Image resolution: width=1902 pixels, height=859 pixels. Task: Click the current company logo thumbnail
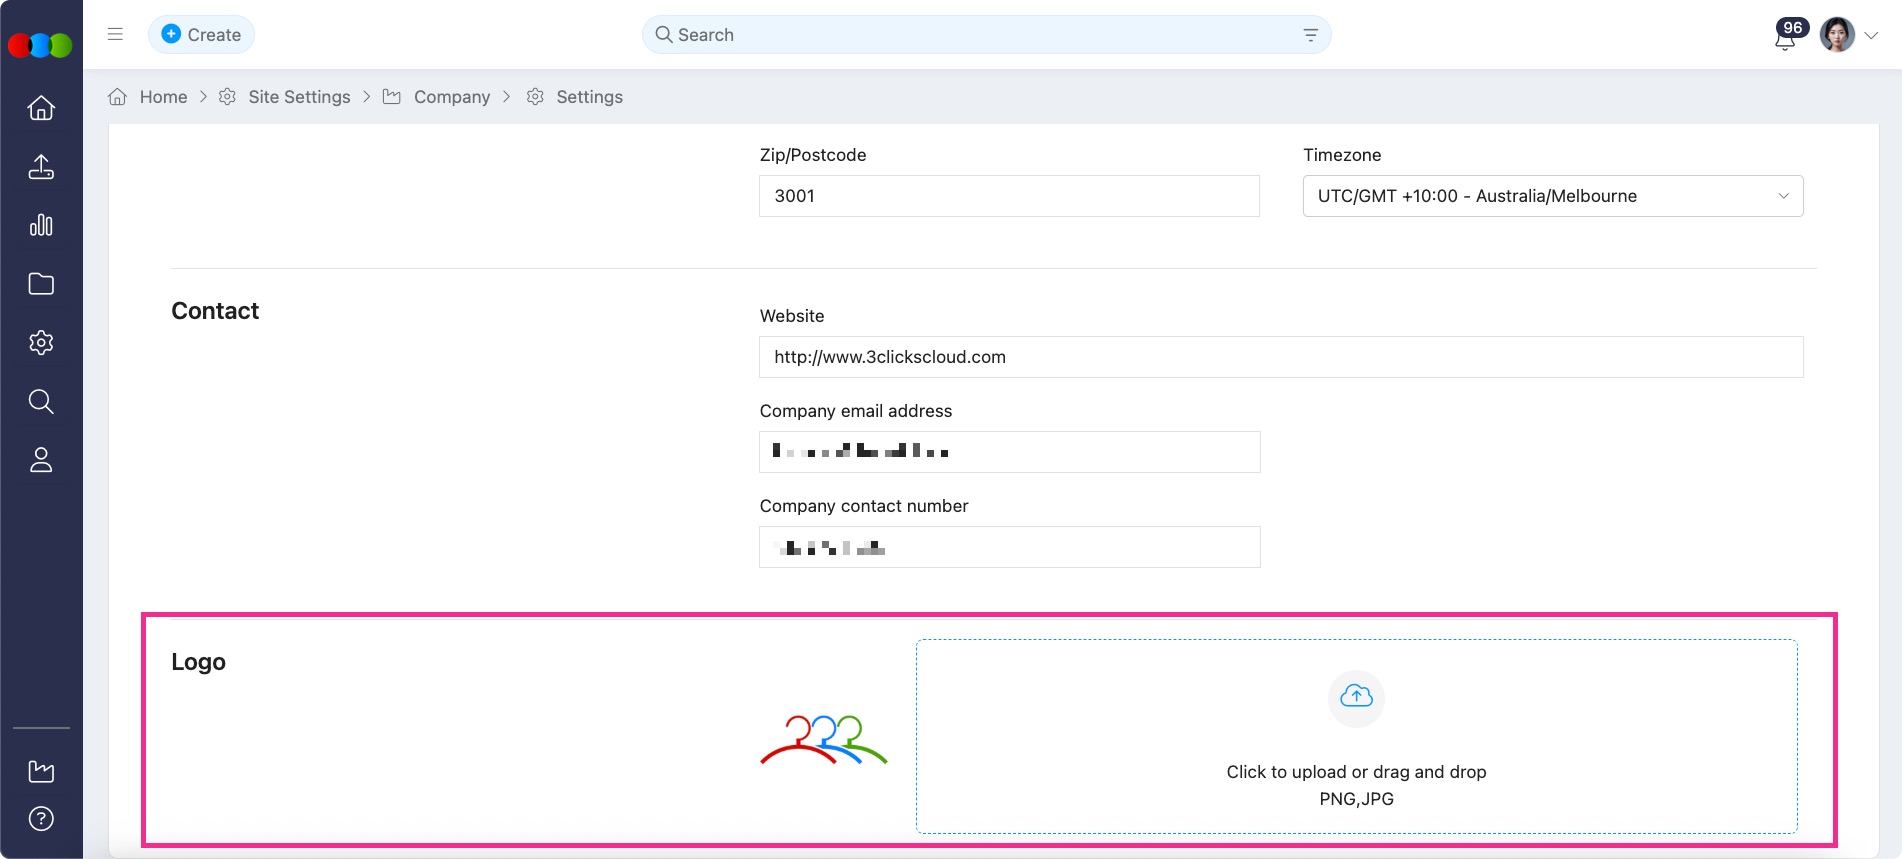824,740
